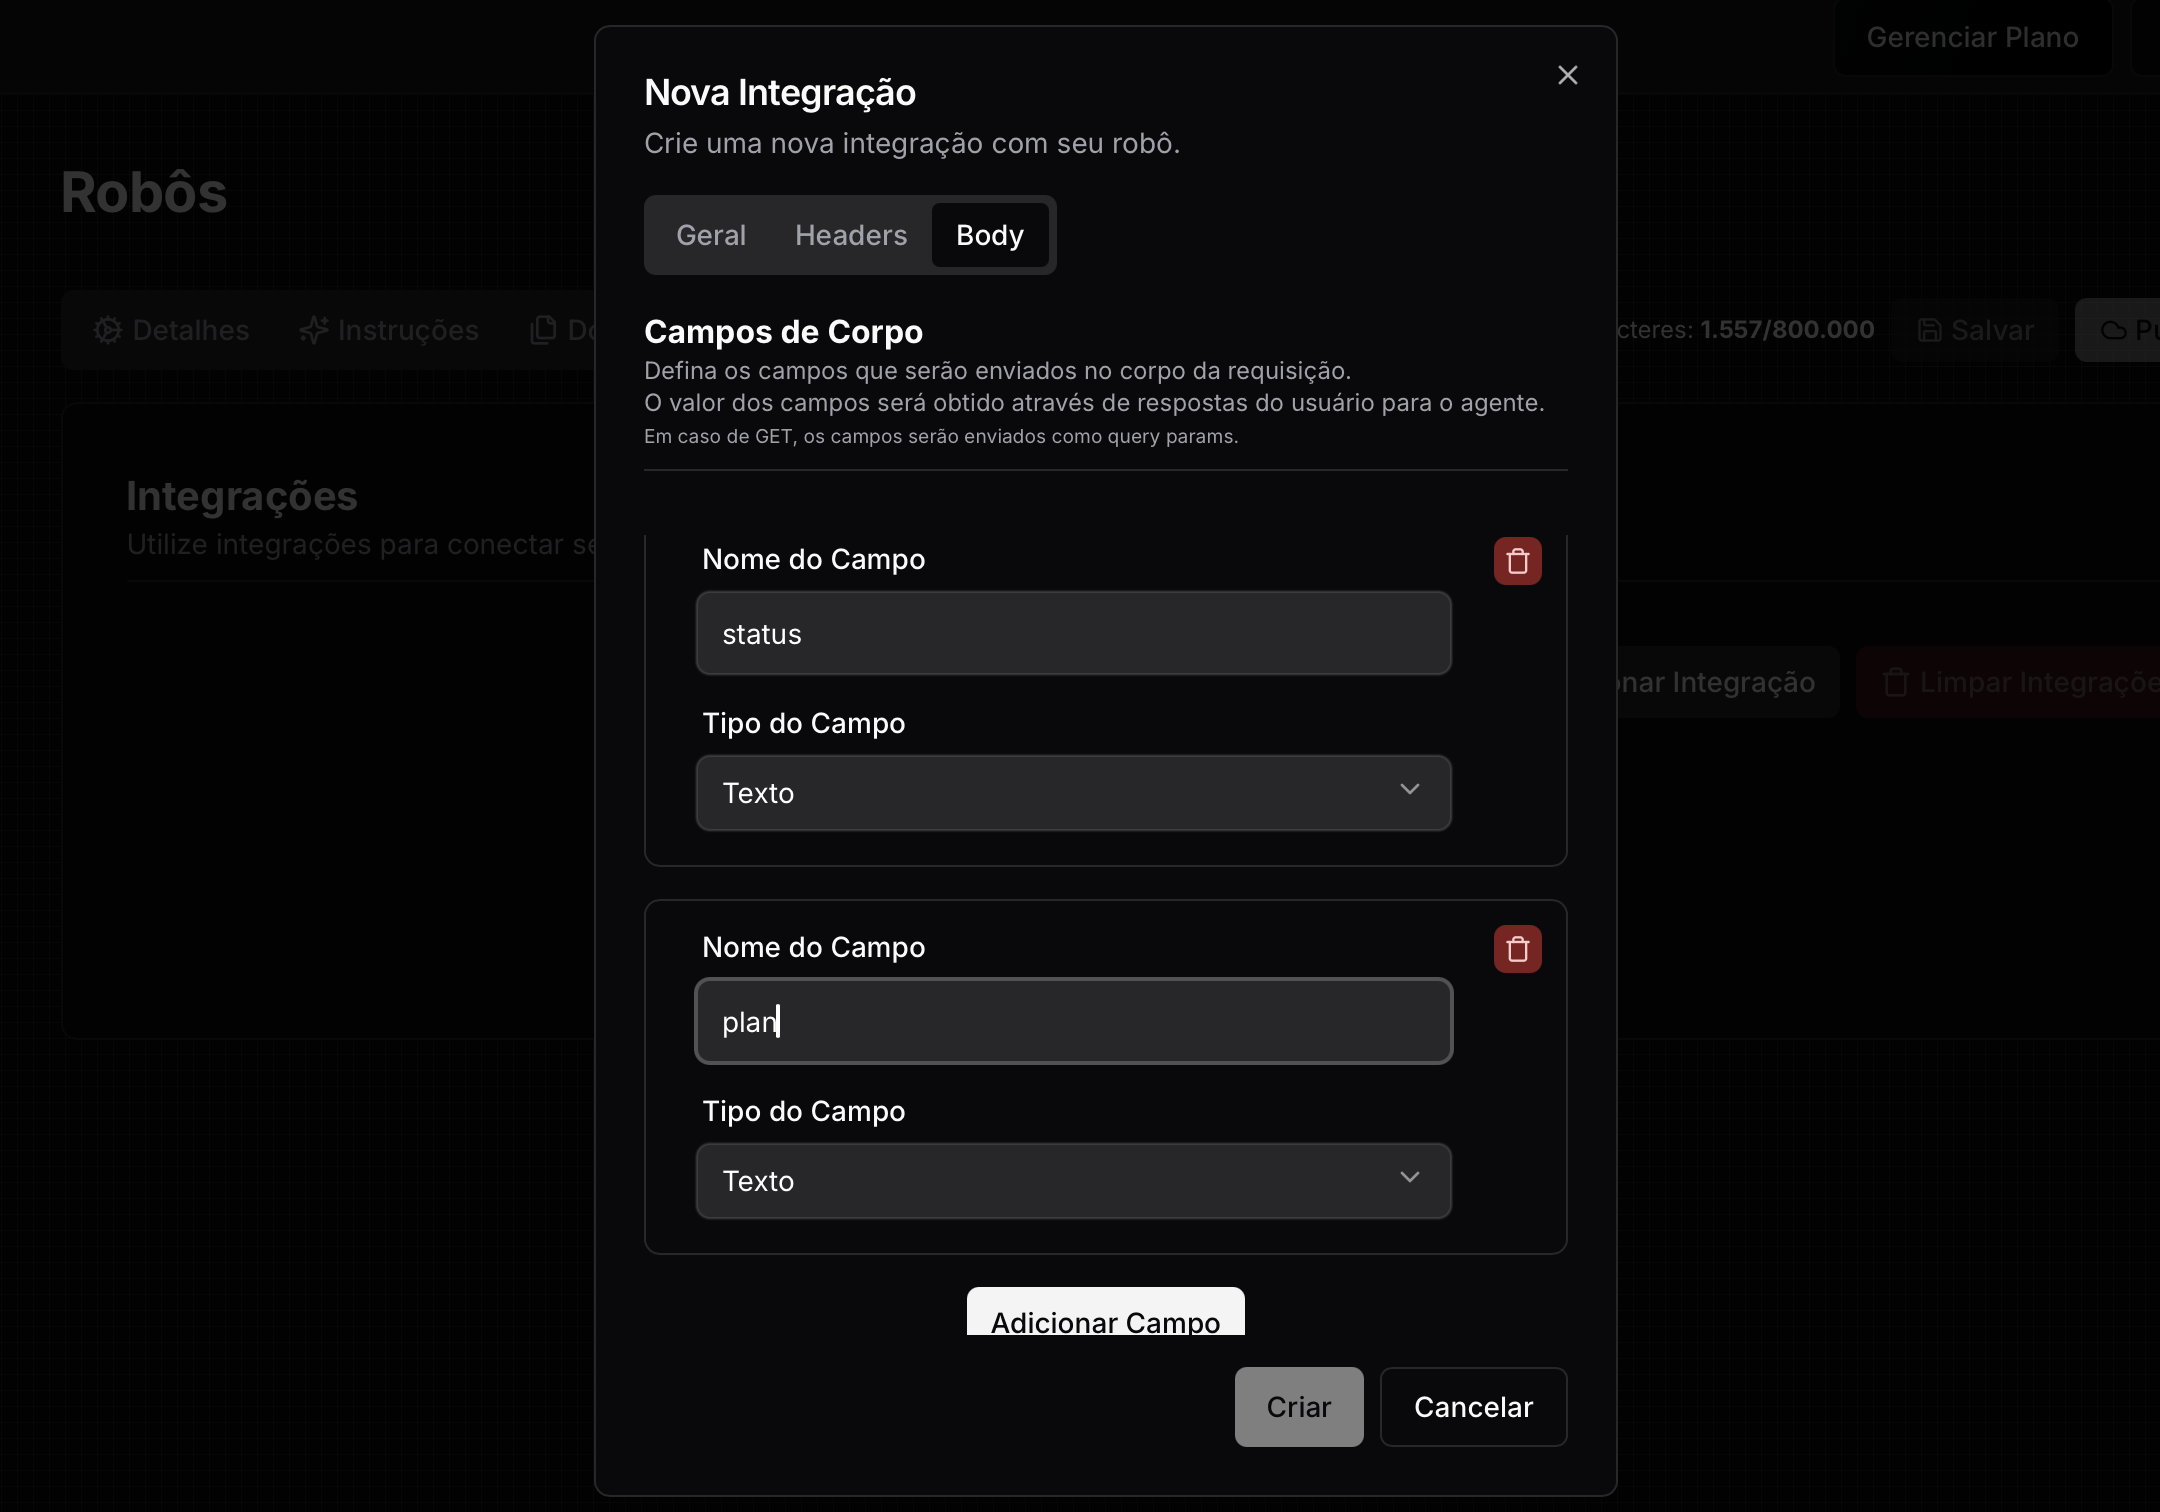Click the Salvar disk icon
Viewport: 2160px width, 1512px height.
pos(1929,330)
